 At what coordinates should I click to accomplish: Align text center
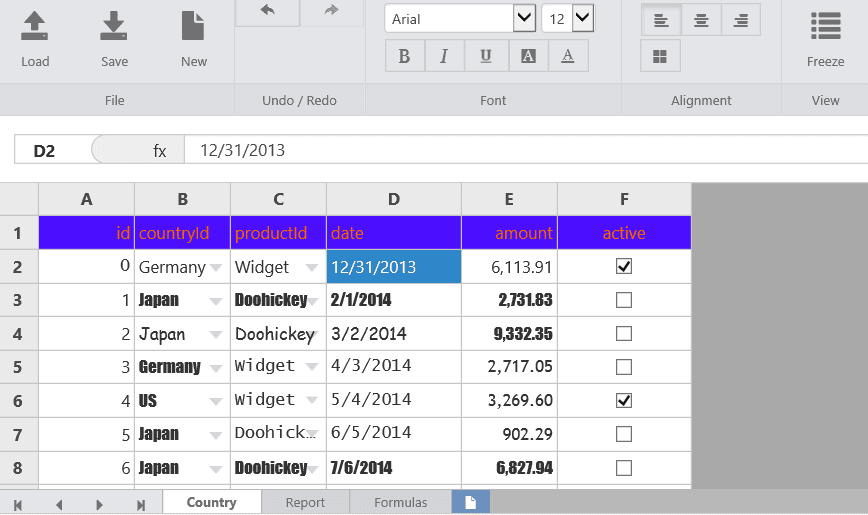coord(701,20)
